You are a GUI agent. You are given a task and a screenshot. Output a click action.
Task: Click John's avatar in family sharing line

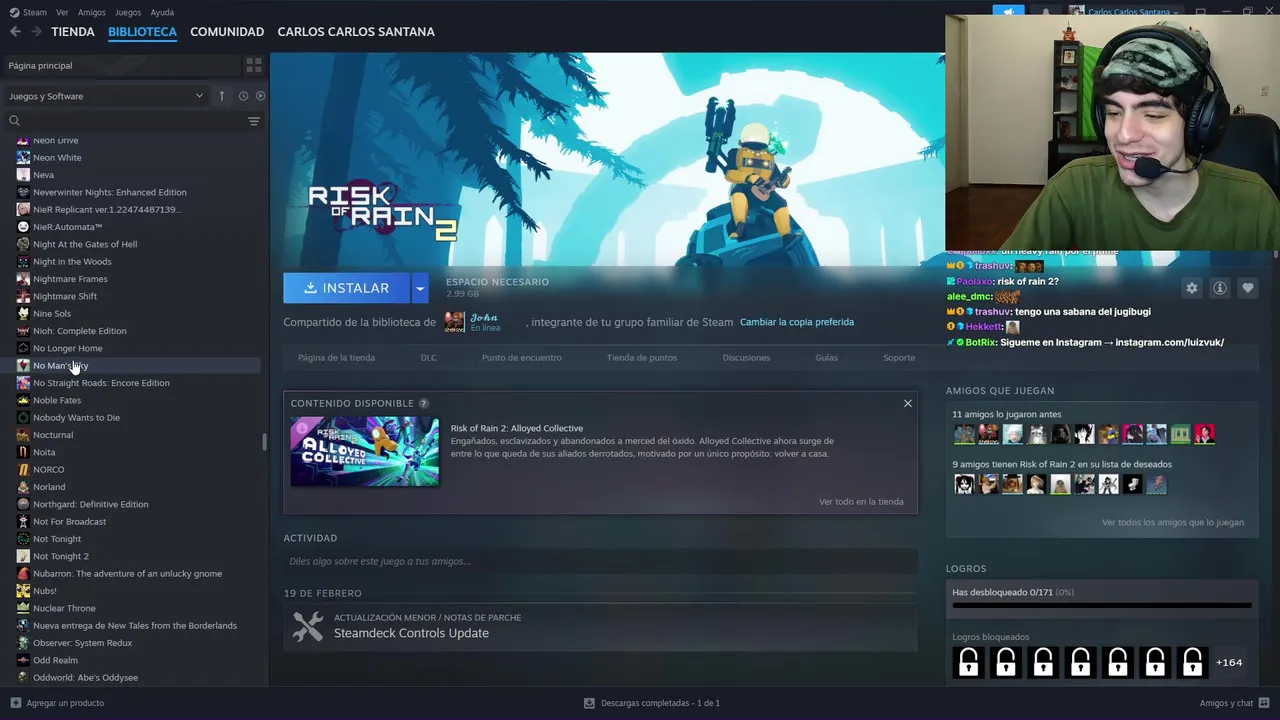pyautogui.click(x=455, y=322)
